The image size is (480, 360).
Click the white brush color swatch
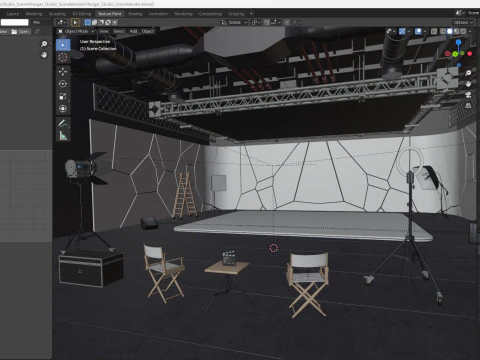[14, 22]
